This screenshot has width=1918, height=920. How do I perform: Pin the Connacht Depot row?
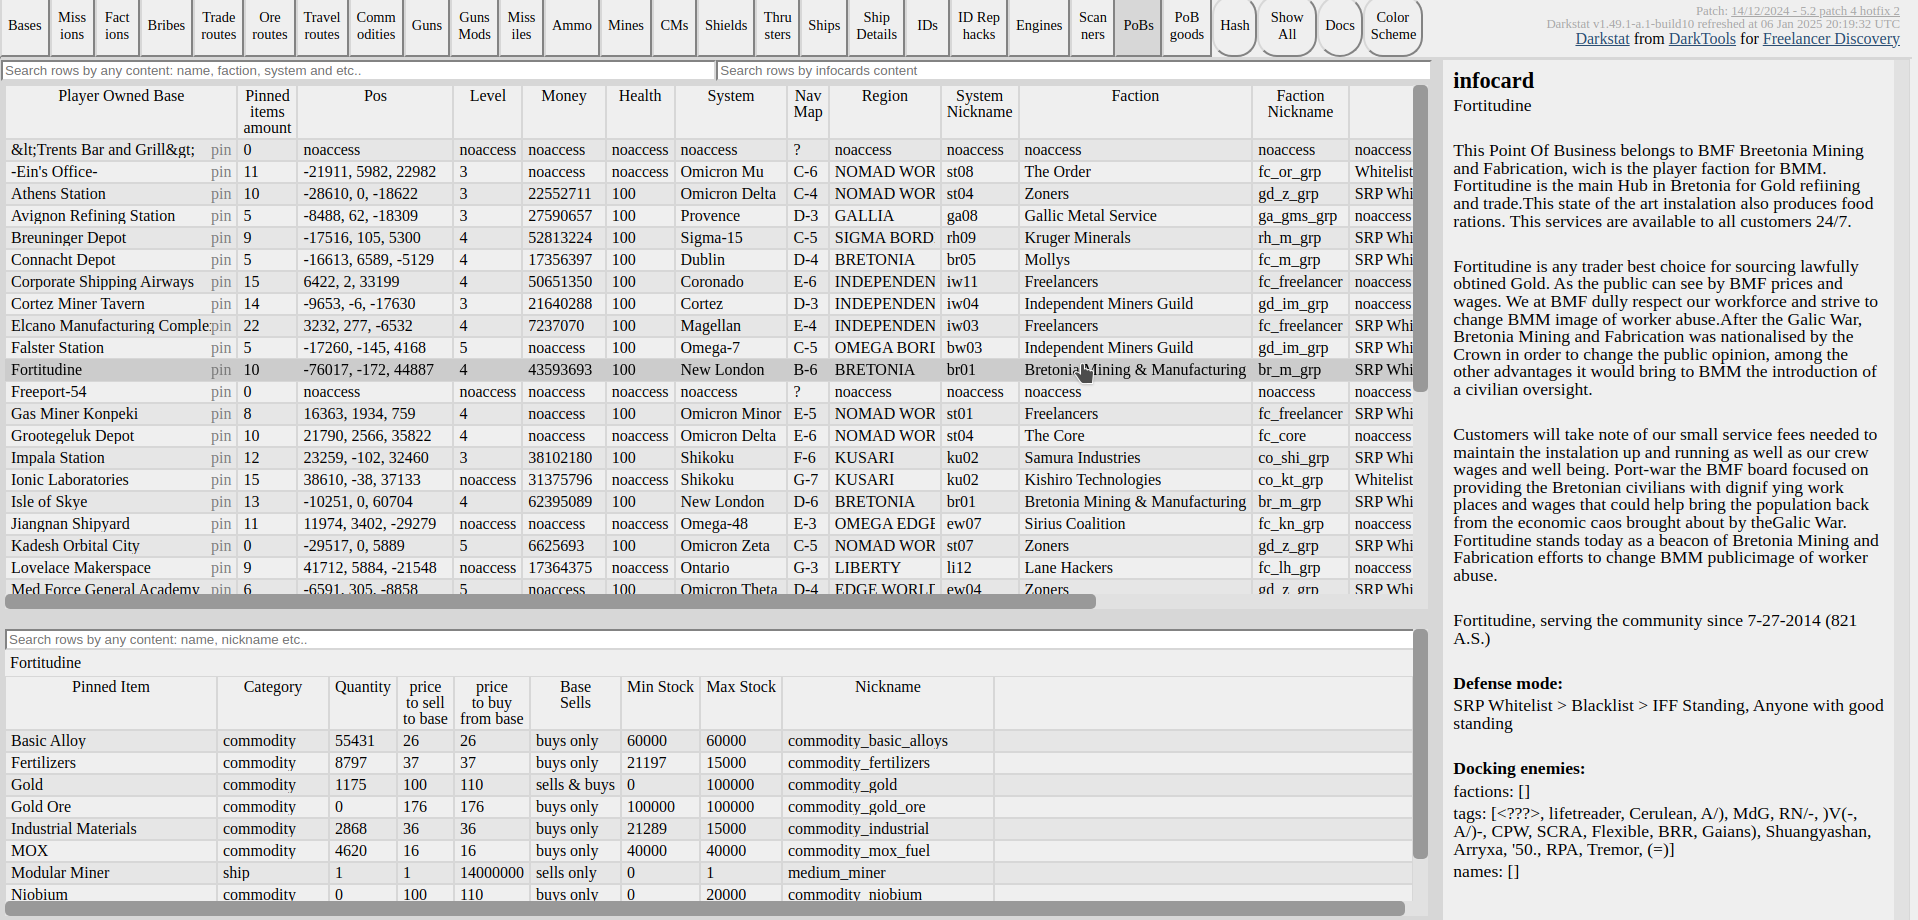[x=221, y=260]
